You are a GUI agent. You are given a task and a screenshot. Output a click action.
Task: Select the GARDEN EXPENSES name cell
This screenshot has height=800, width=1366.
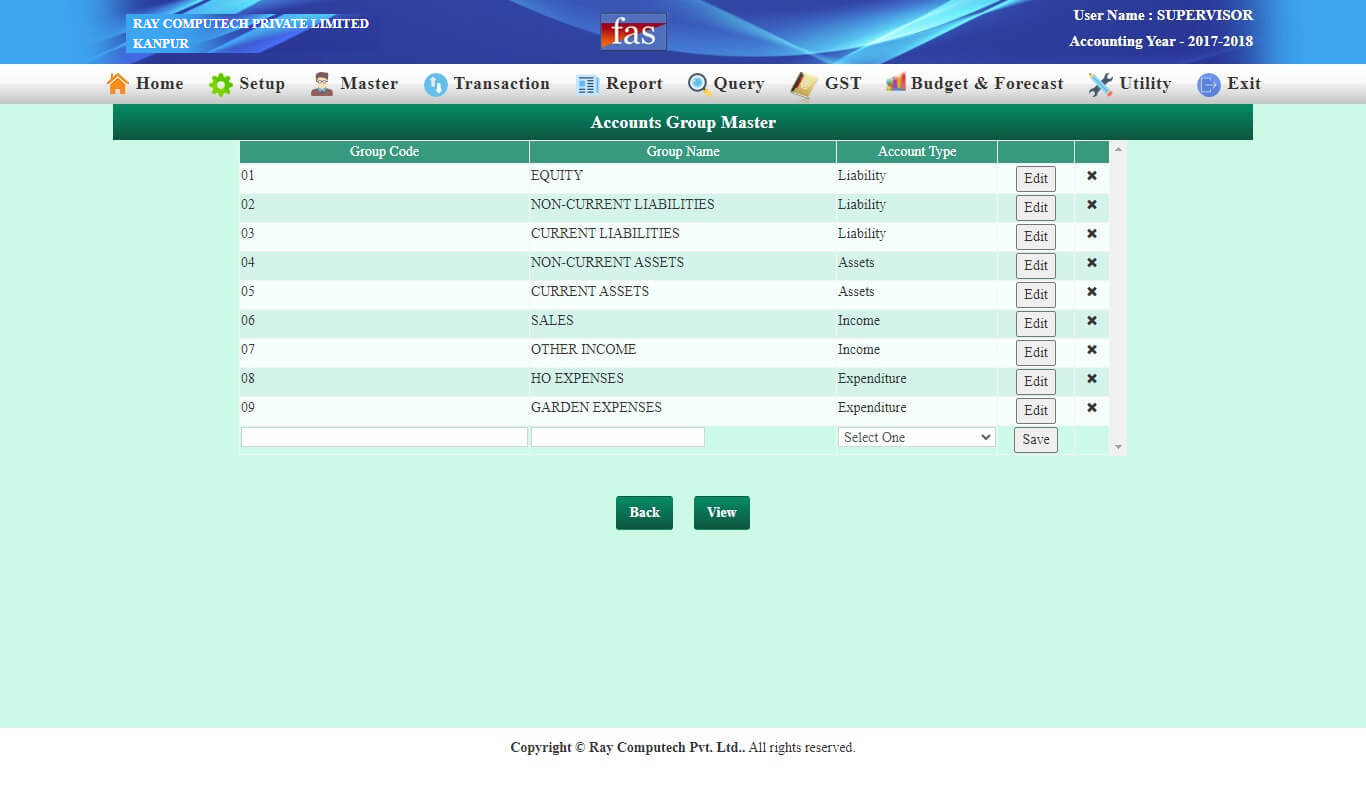[683, 409]
